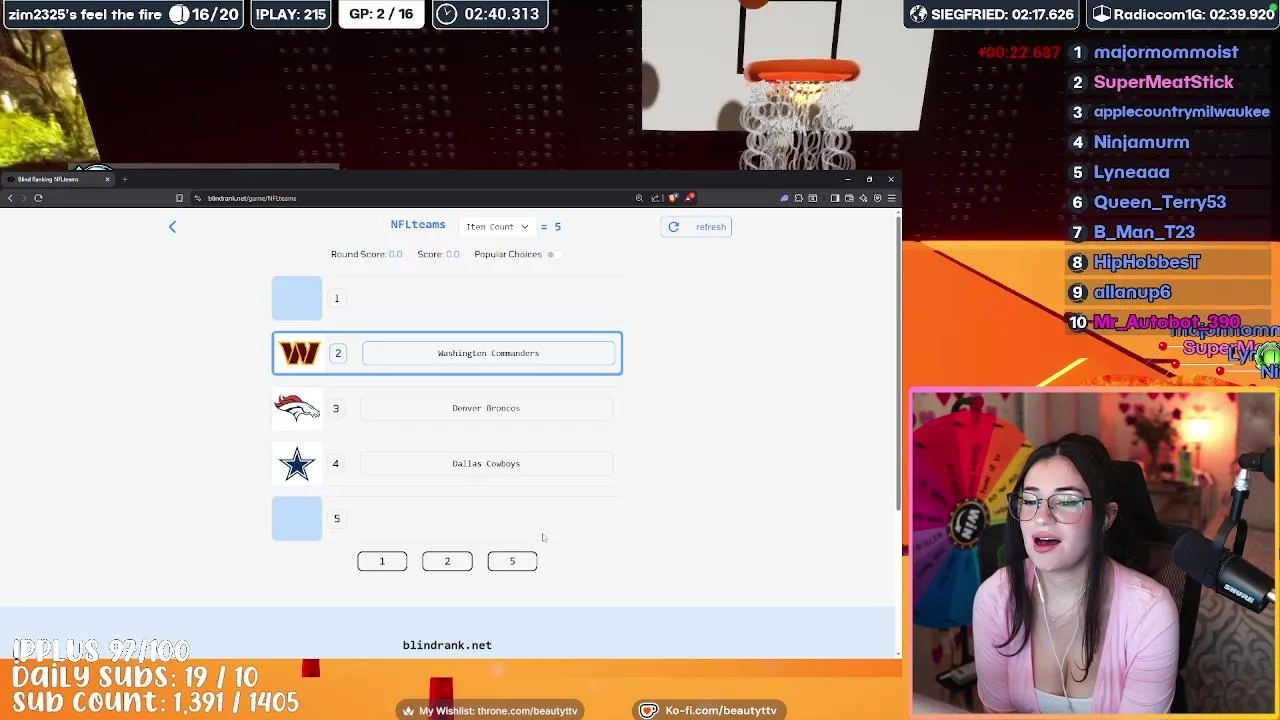Click the GP: 2 / 16 counter
This screenshot has width=1280, height=720.
click(x=381, y=14)
